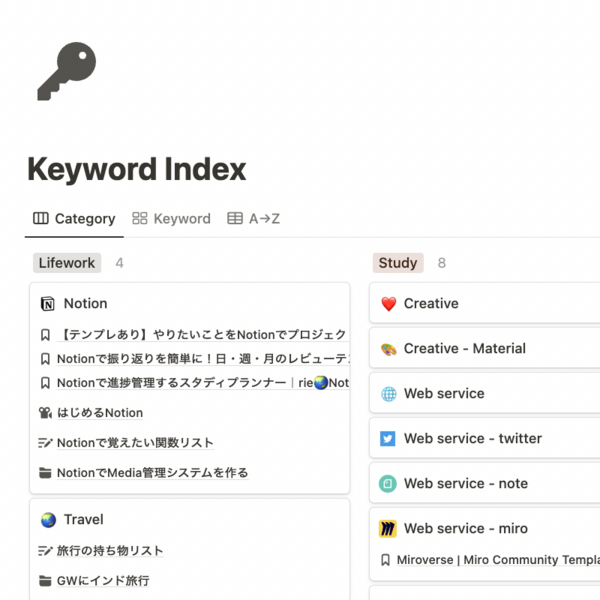
Task: Open the Miroverse Miro Community bookmark link
Action: [497, 561]
